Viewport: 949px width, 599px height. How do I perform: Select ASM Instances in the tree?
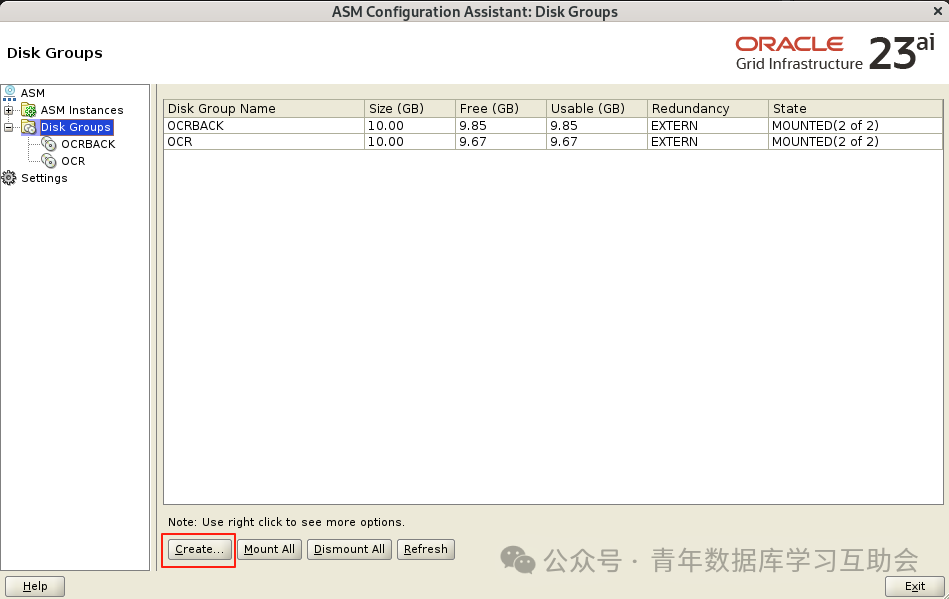(x=82, y=110)
